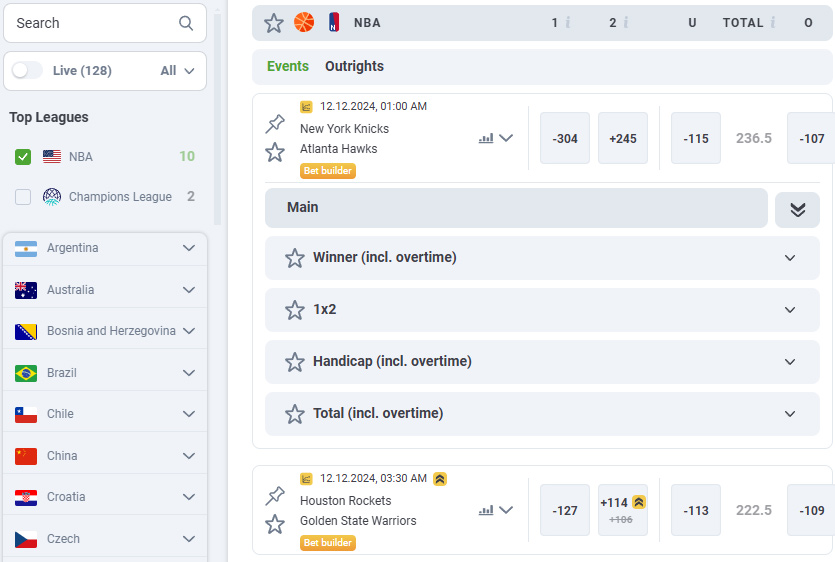Viewport: 835px width, 562px height.
Task: Expand Rockets vs Warriors markets chevron
Action: tap(506, 510)
